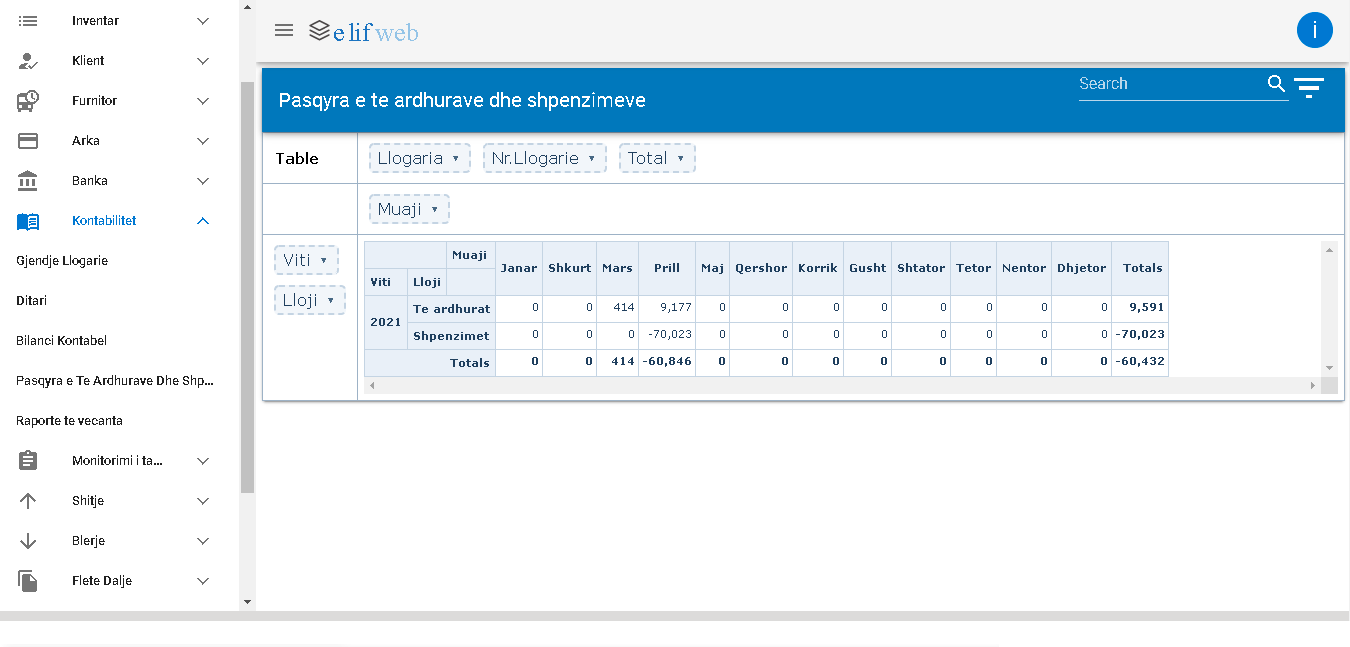Expand the Arka menu chevron

203,141
